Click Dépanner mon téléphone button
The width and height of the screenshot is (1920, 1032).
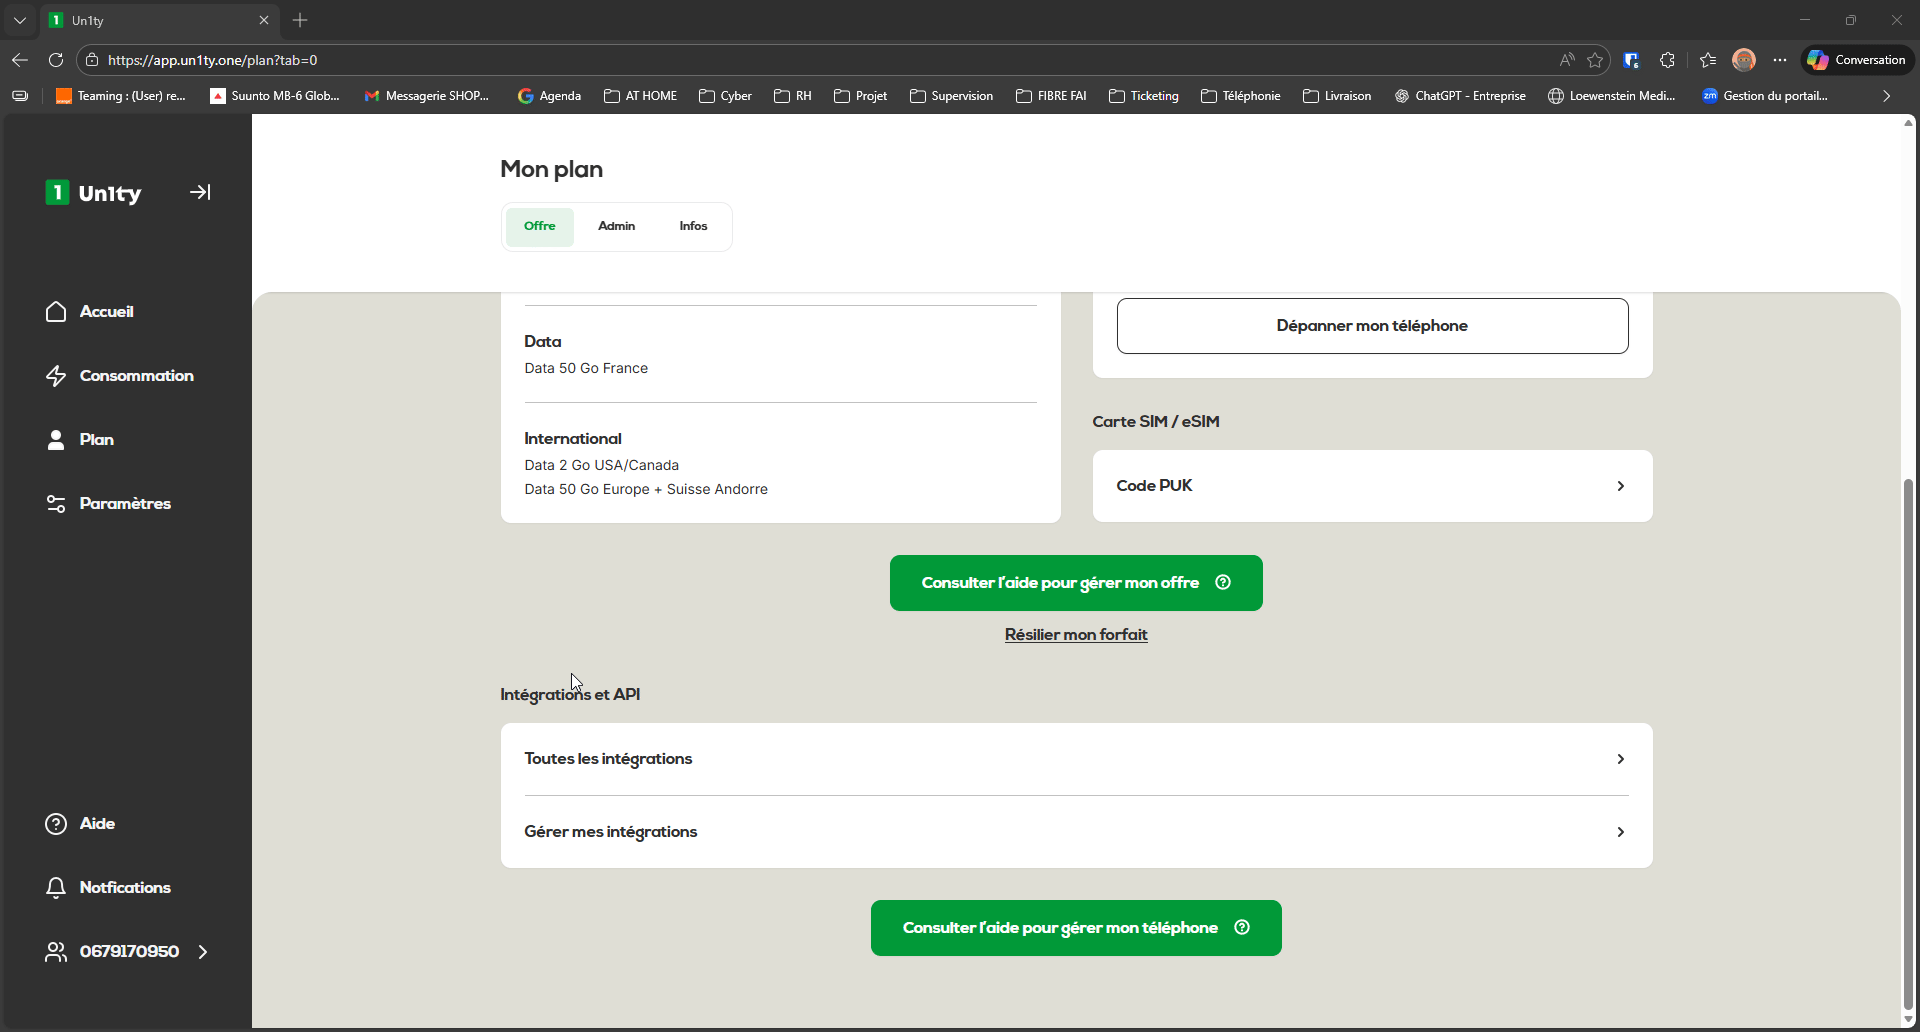[x=1372, y=326]
